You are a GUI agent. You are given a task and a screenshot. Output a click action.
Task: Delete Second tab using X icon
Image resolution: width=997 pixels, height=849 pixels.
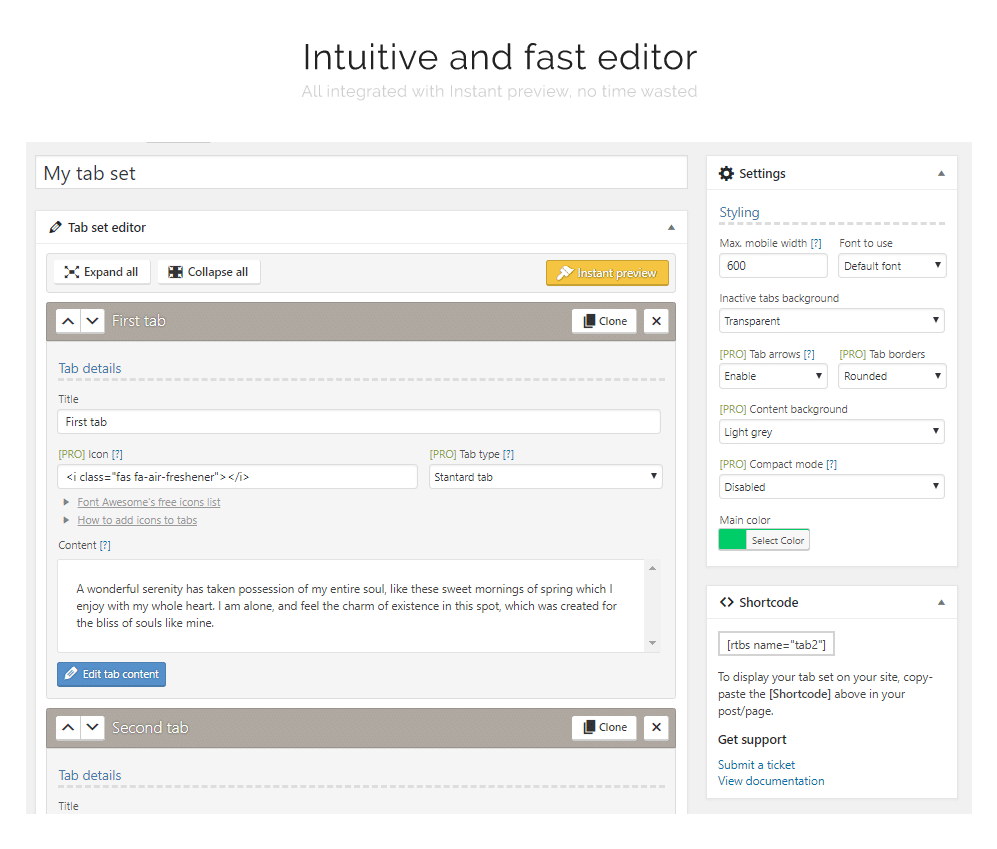tap(656, 727)
